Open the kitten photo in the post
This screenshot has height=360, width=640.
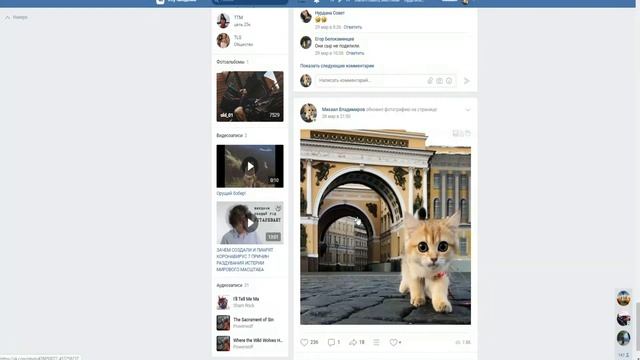tap(385, 227)
